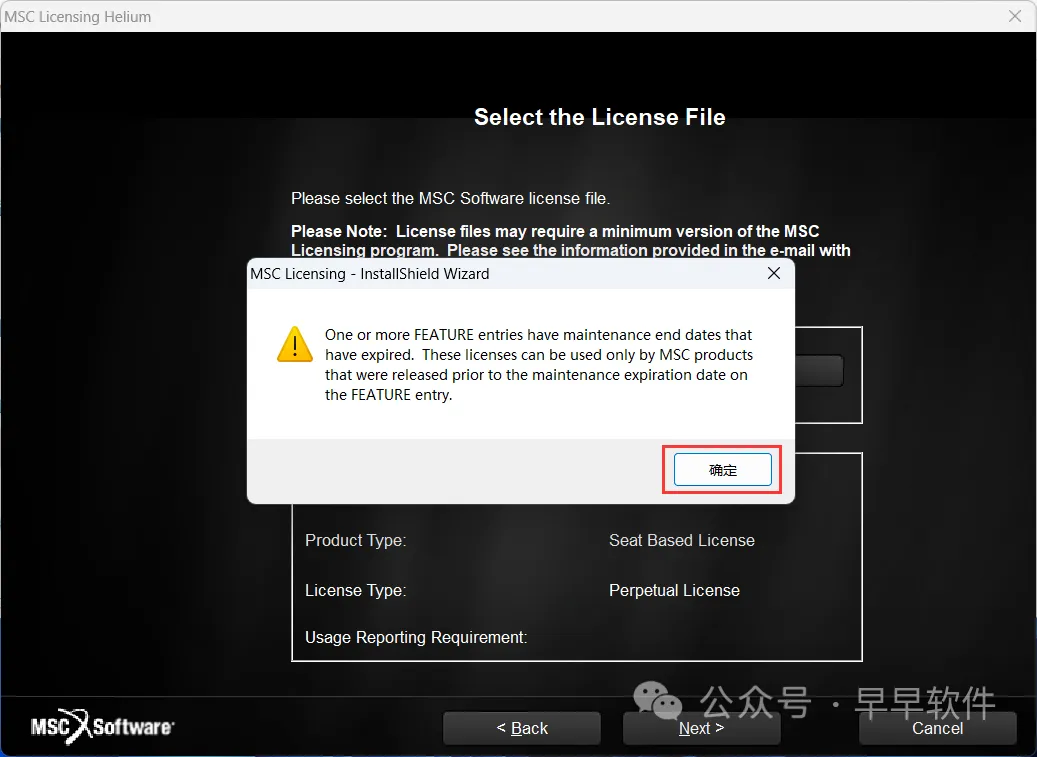Click the MSC Software logo
This screenshot has height=757, width=1037.
point(103,727)
